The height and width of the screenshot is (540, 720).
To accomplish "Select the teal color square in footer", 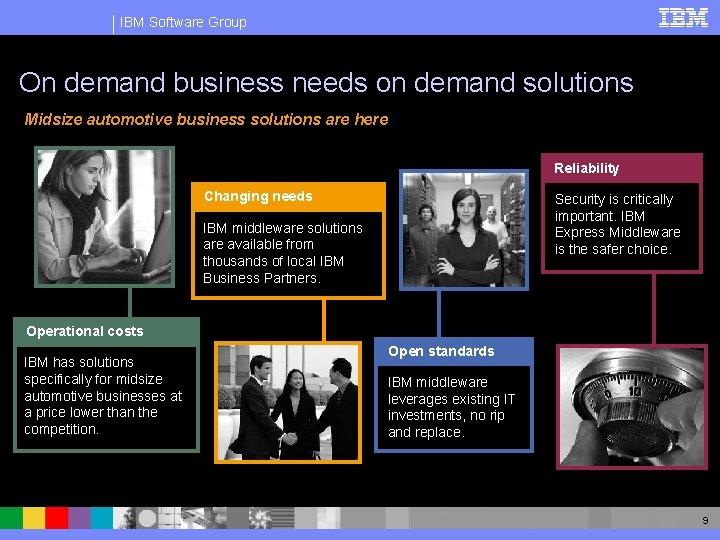I will 101,518.
